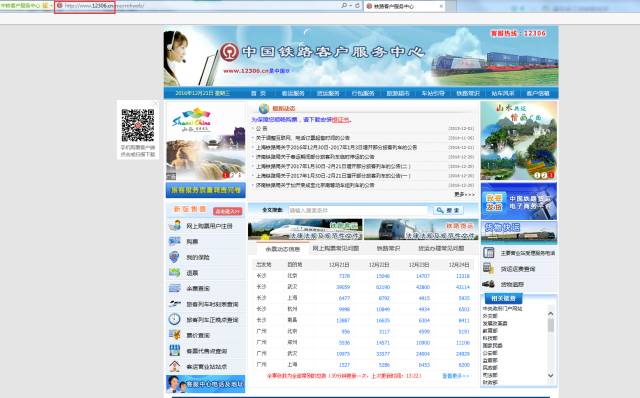The width and height of the screenshot is (640, 398).
Task: Click the 购票 ticket purchase icon
Action: click(175, 241)
